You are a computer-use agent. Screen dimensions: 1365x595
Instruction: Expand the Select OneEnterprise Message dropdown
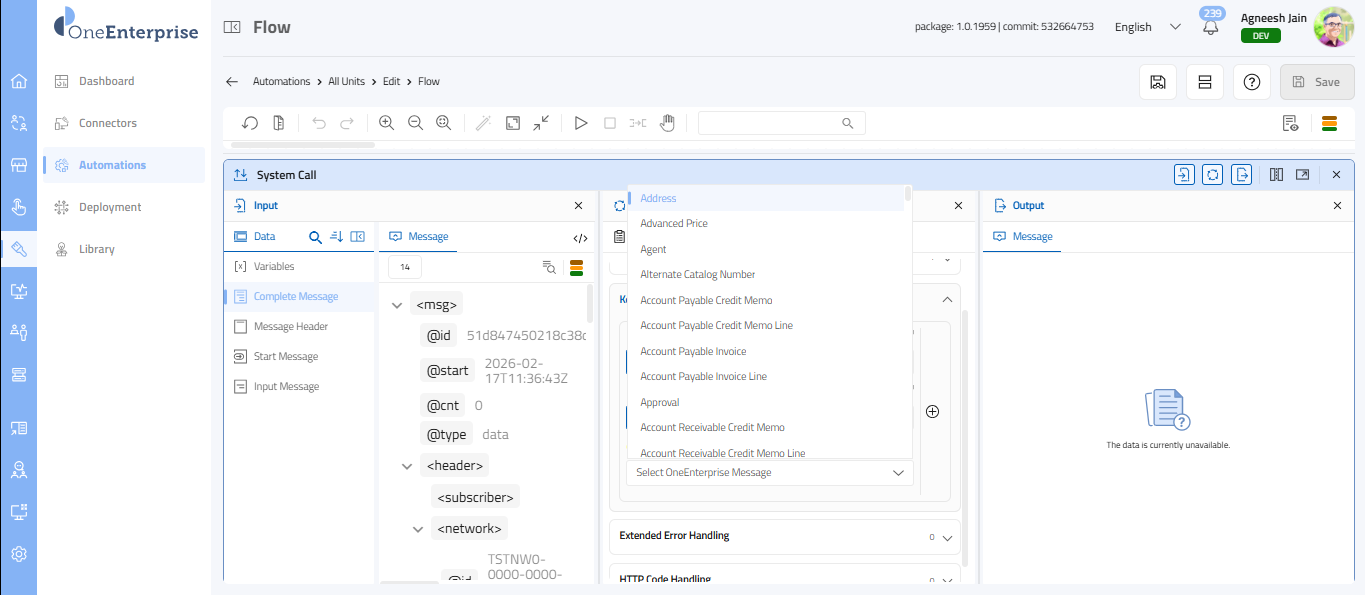point(769,473)
